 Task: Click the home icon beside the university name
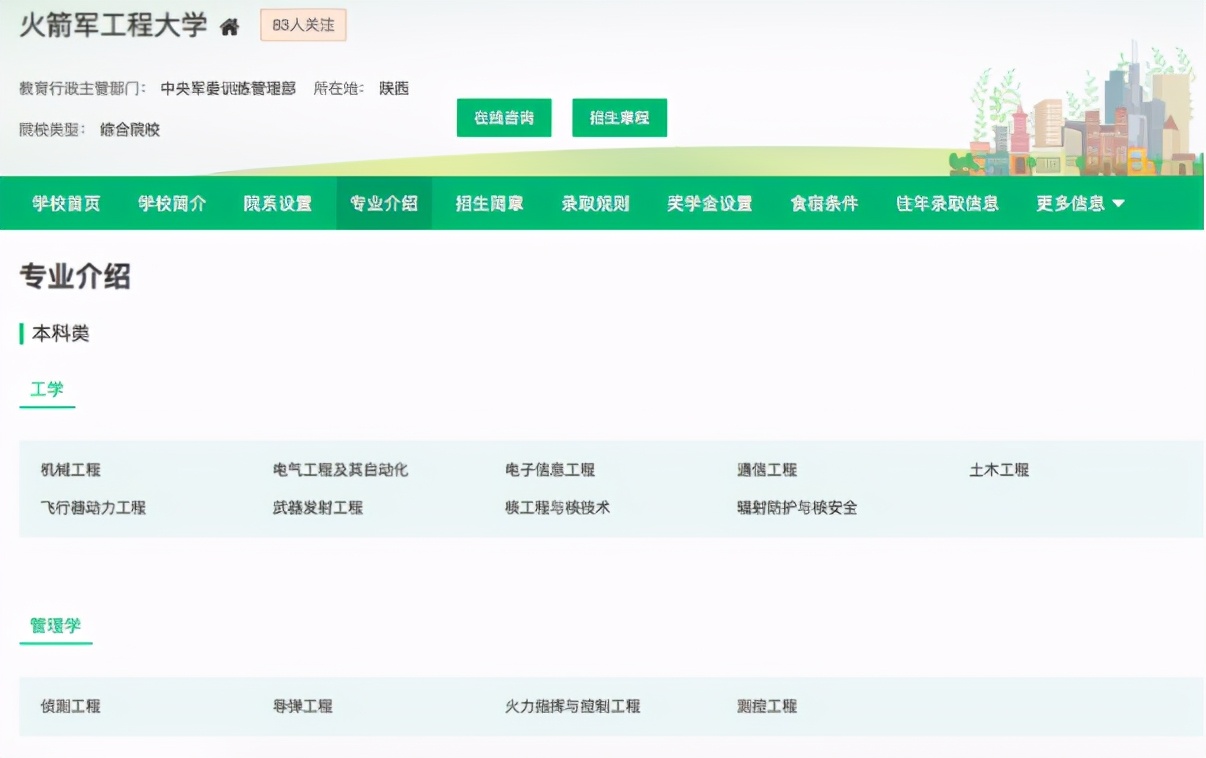click(230, 29)
